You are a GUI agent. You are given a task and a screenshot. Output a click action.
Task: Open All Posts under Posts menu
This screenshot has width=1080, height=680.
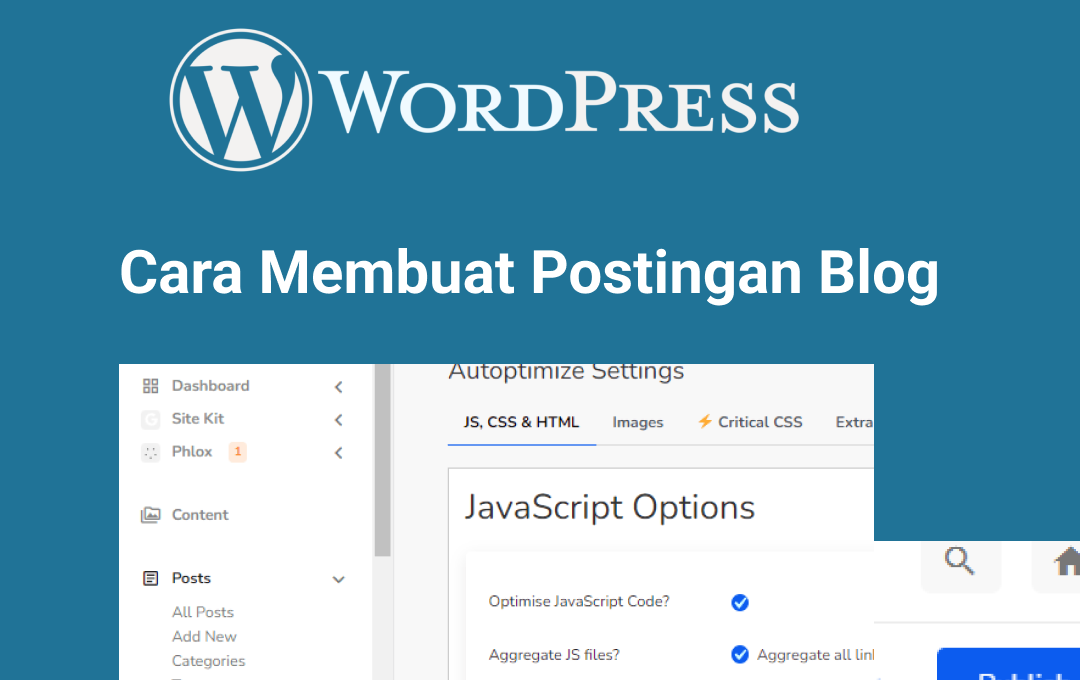[203, 612]
